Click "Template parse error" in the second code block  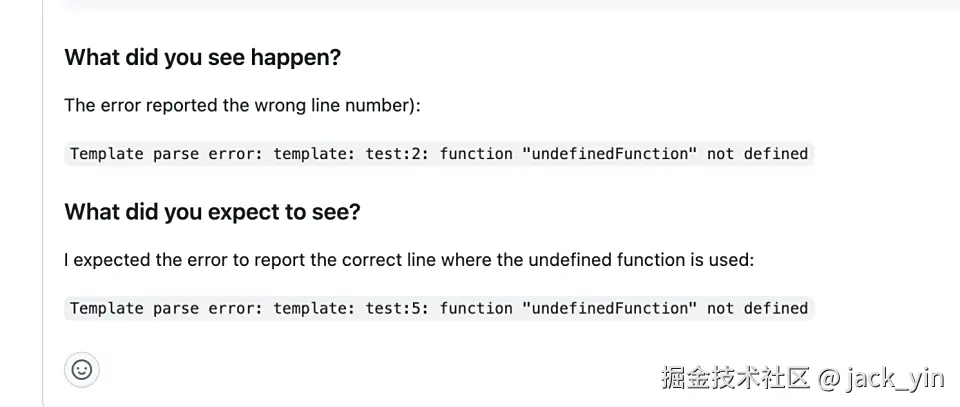166,308
